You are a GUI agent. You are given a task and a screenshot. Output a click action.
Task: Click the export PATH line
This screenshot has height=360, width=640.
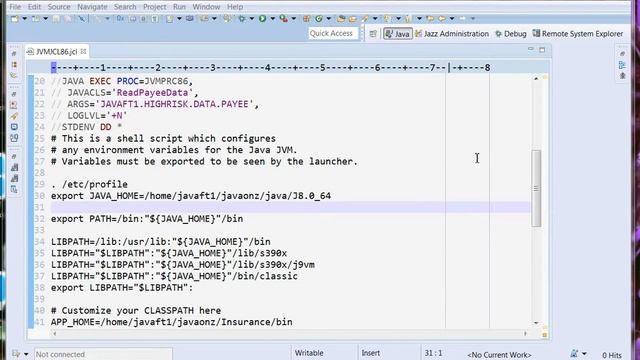click(147, 219)
